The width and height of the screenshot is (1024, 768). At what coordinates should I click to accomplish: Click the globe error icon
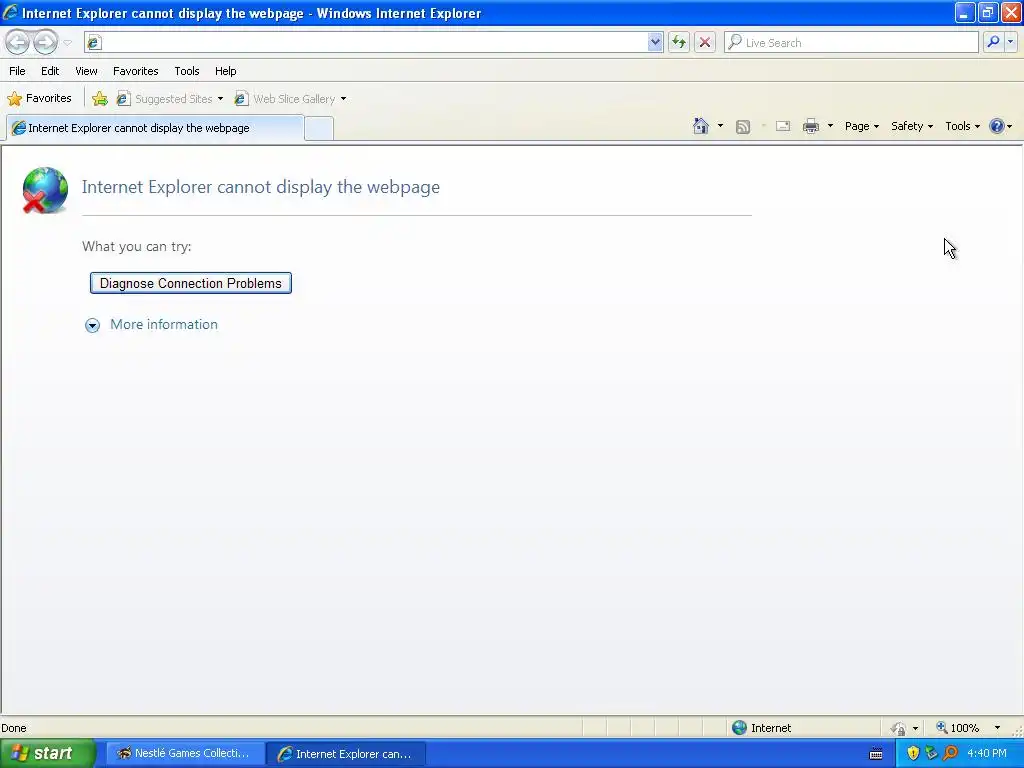point(45,190)
